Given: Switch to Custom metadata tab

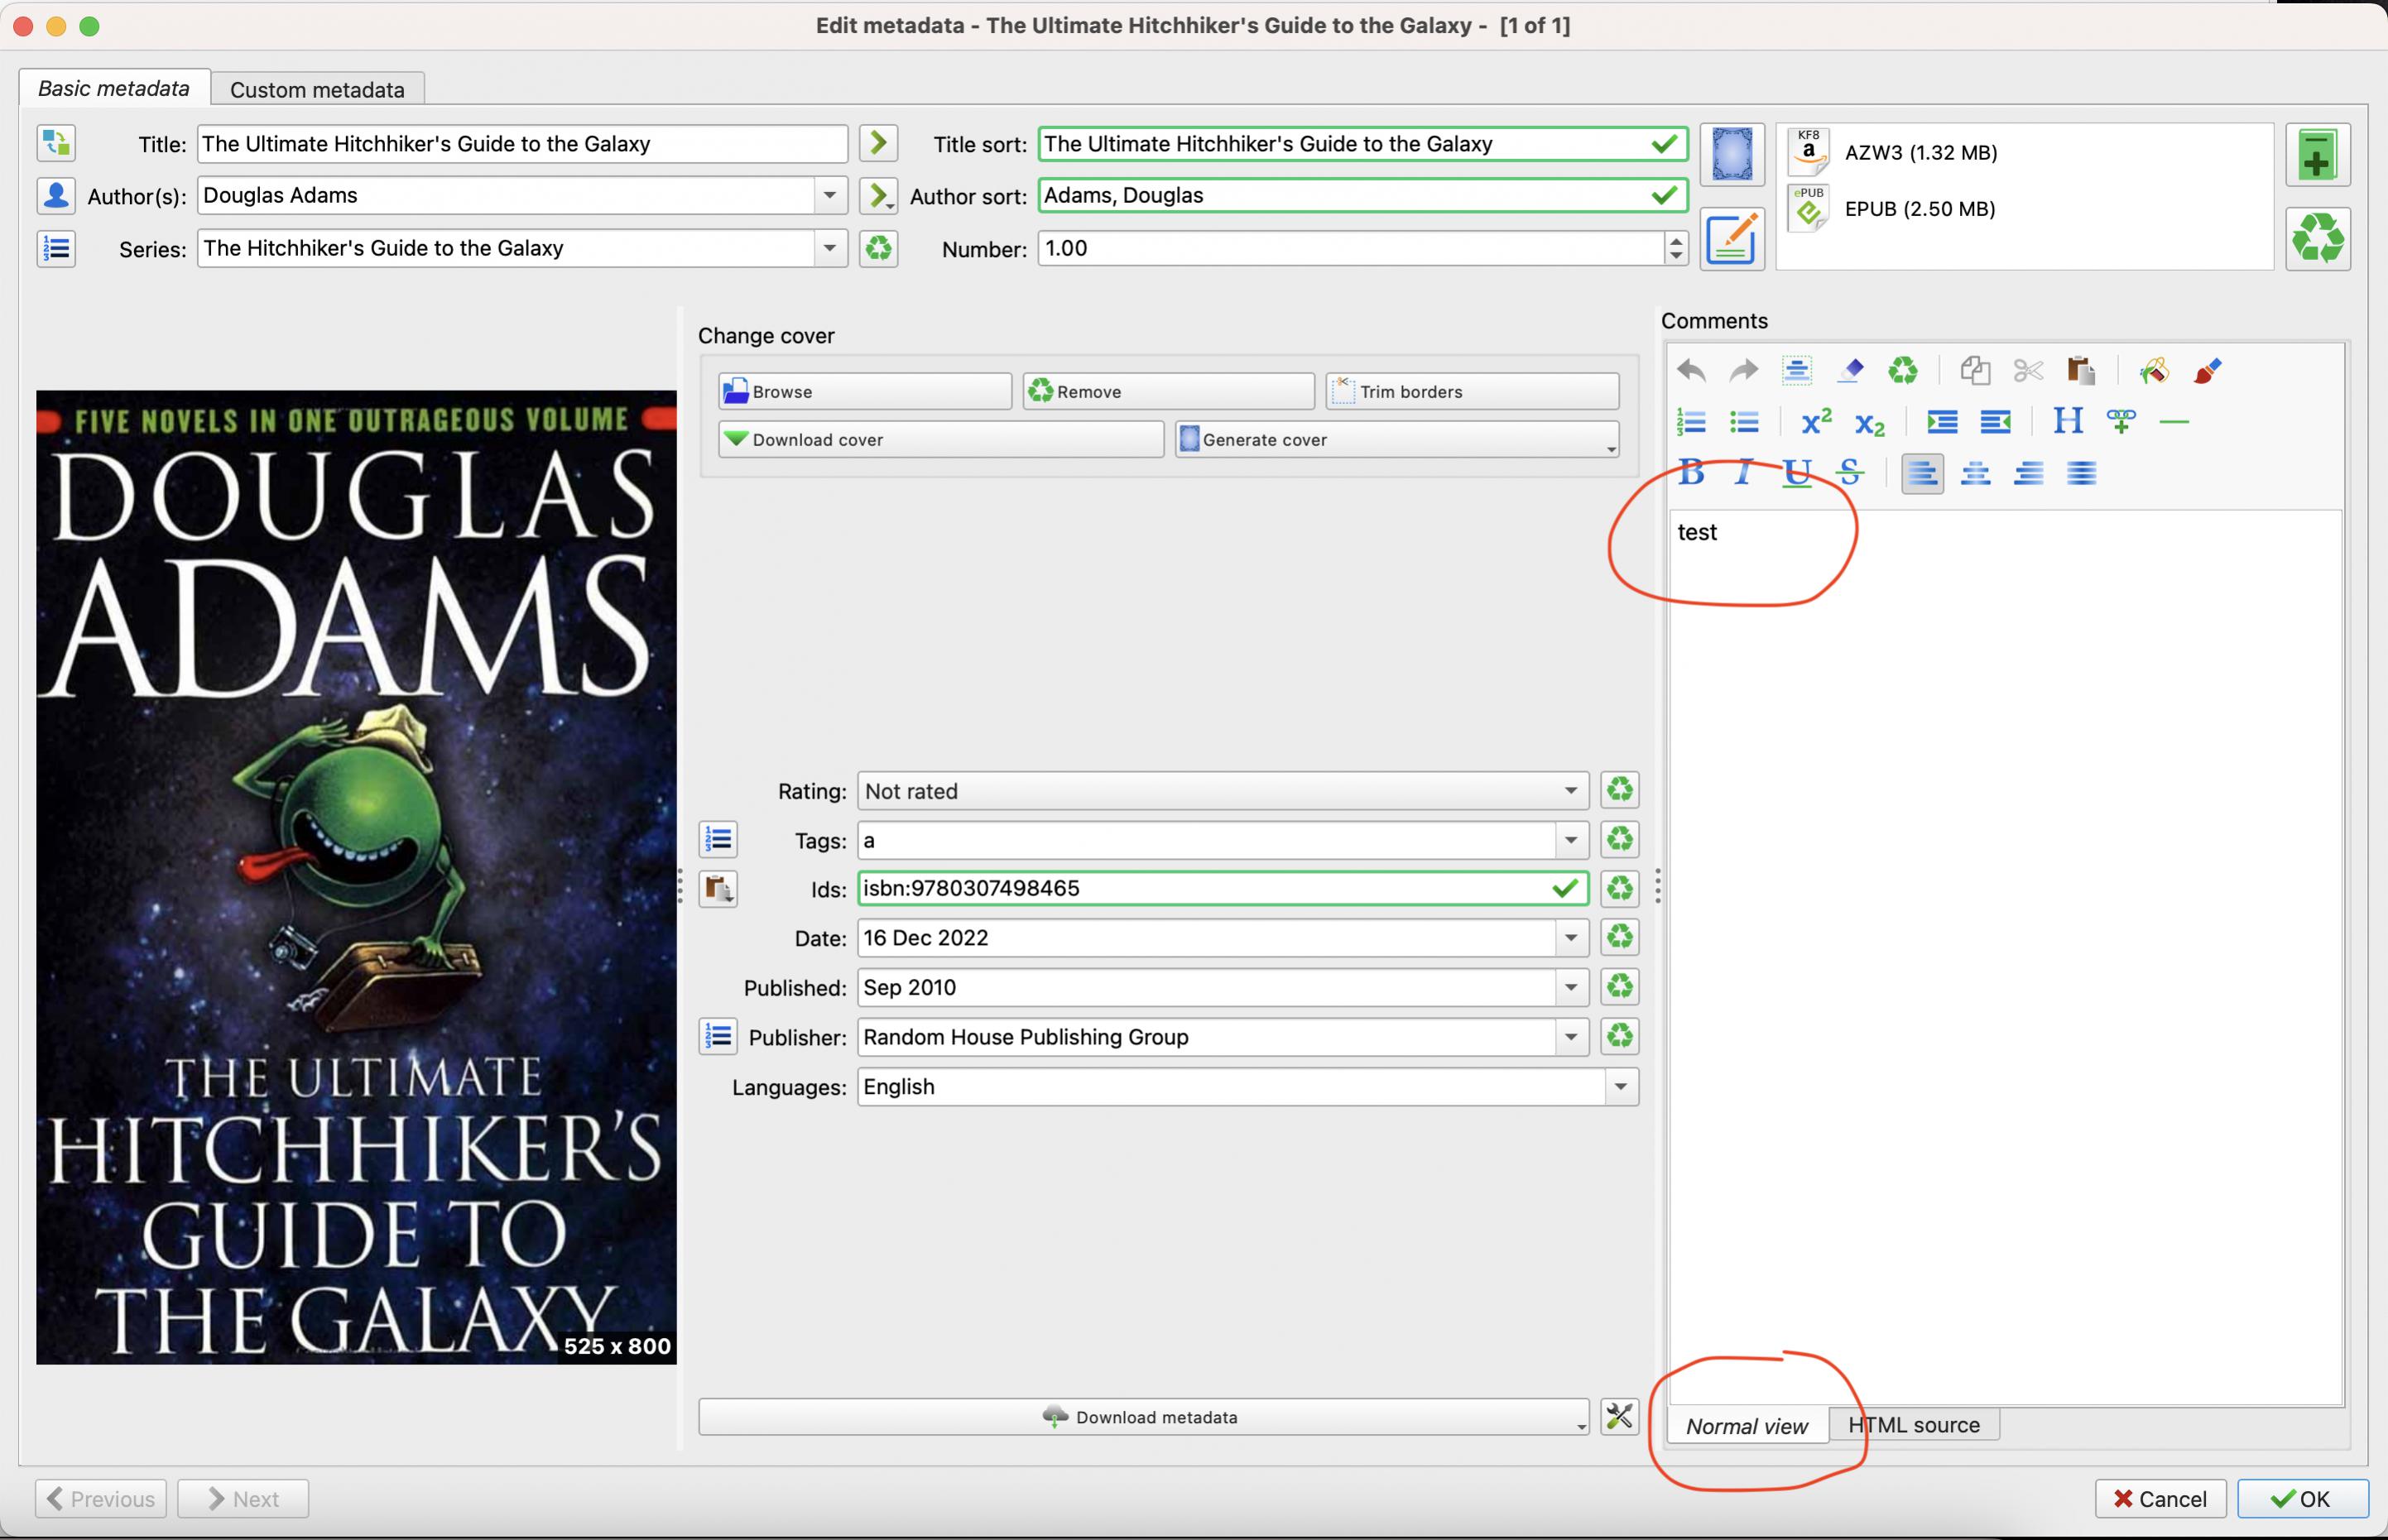Looking at the screenshot, I should click(x=317, y=90).
